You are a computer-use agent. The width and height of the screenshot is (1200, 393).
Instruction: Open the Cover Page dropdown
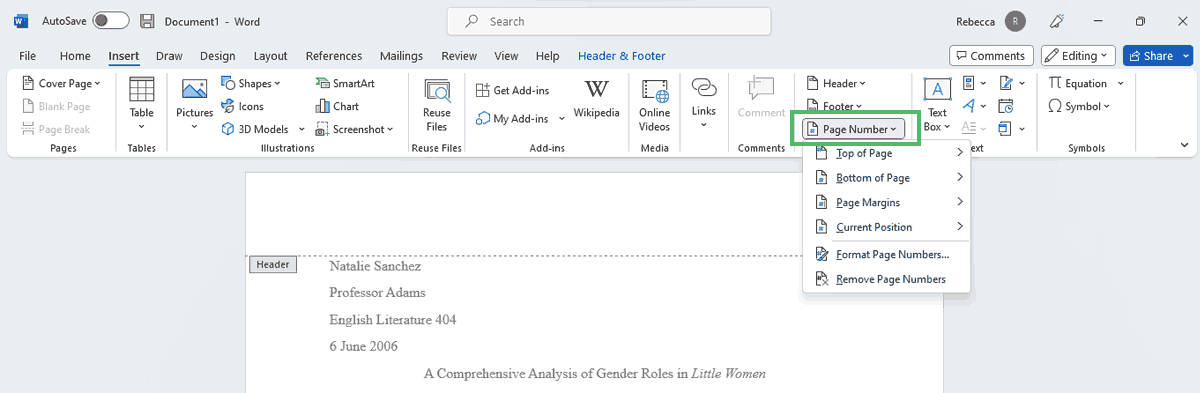point(62,83)
